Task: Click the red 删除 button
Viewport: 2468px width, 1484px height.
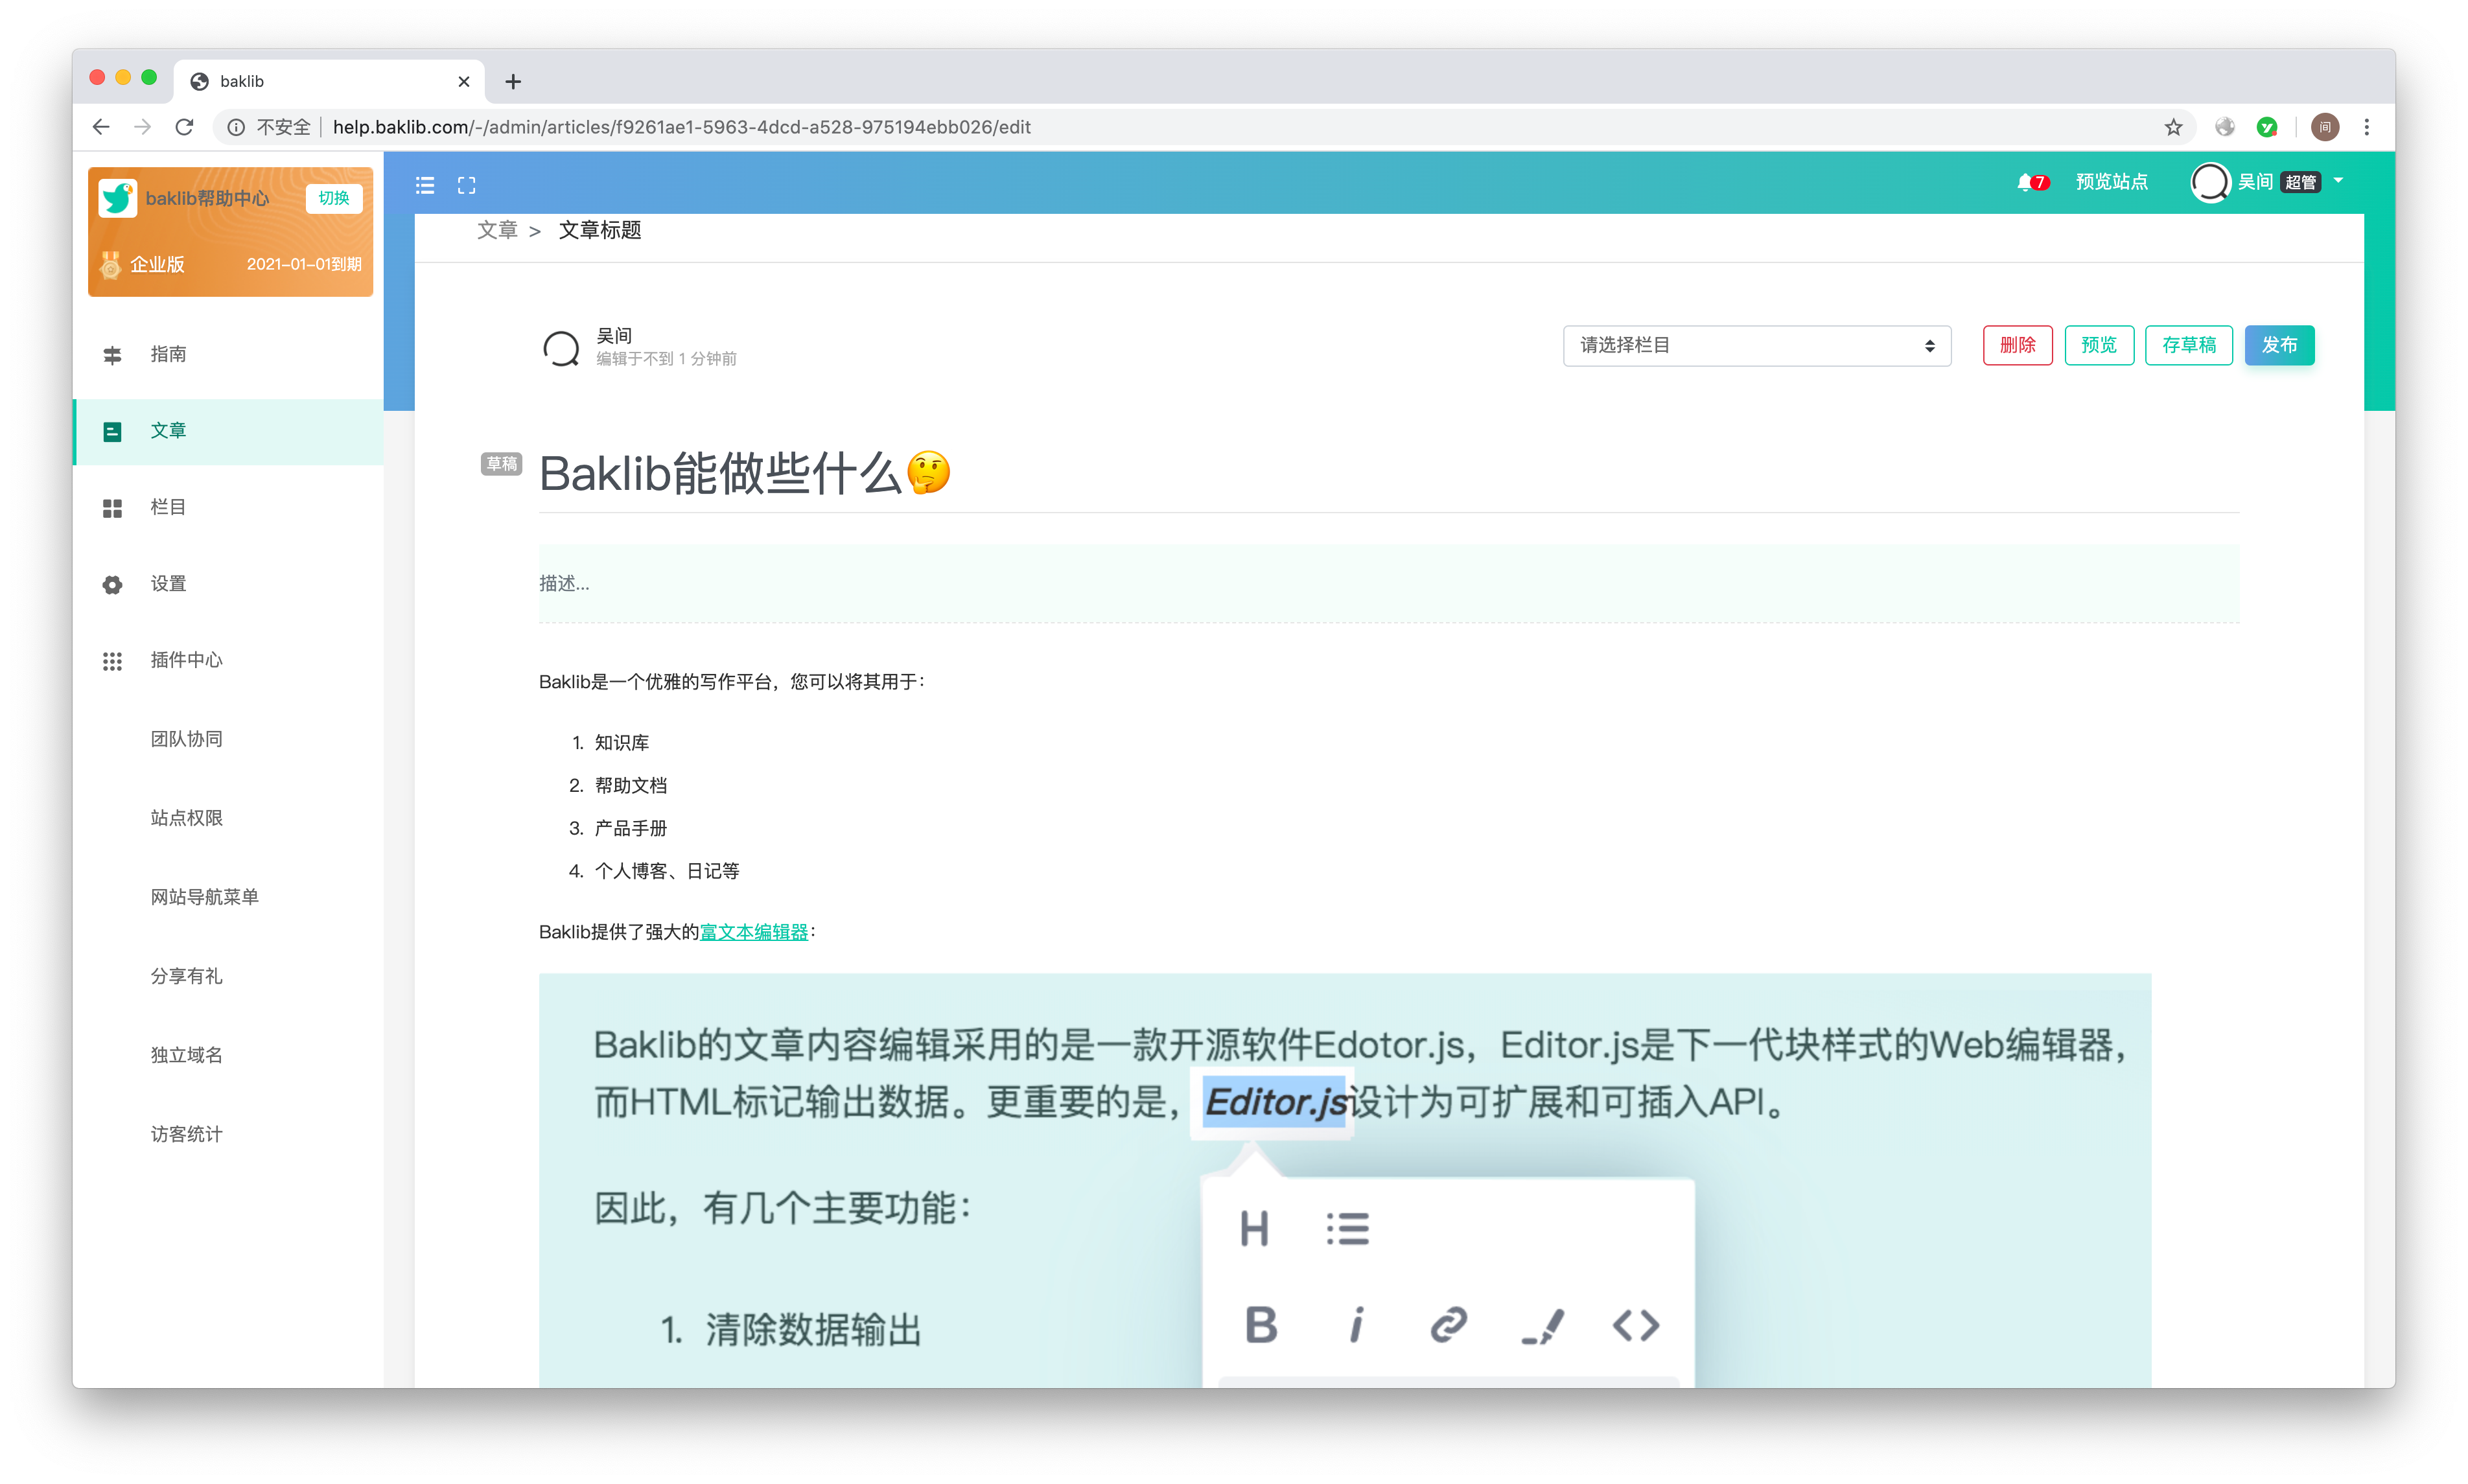Action: [x=2017, y=345]
